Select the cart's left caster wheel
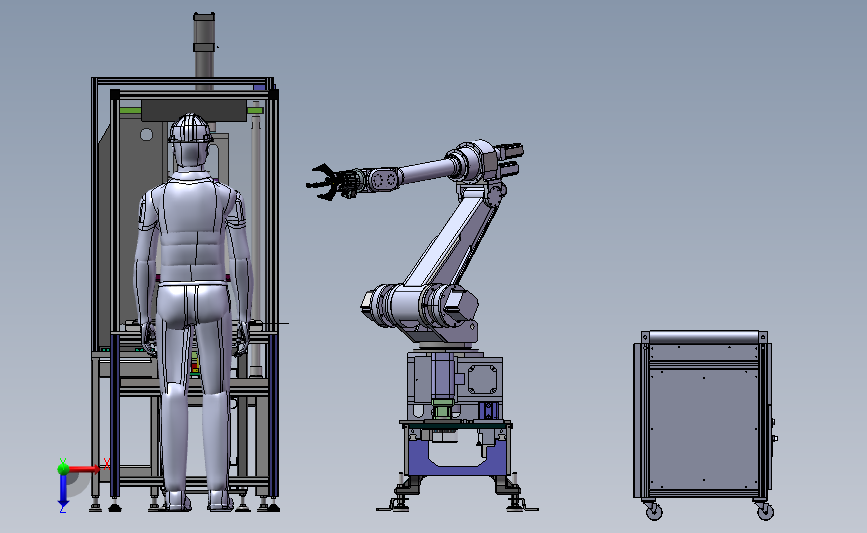 click(x=654, y=511)
